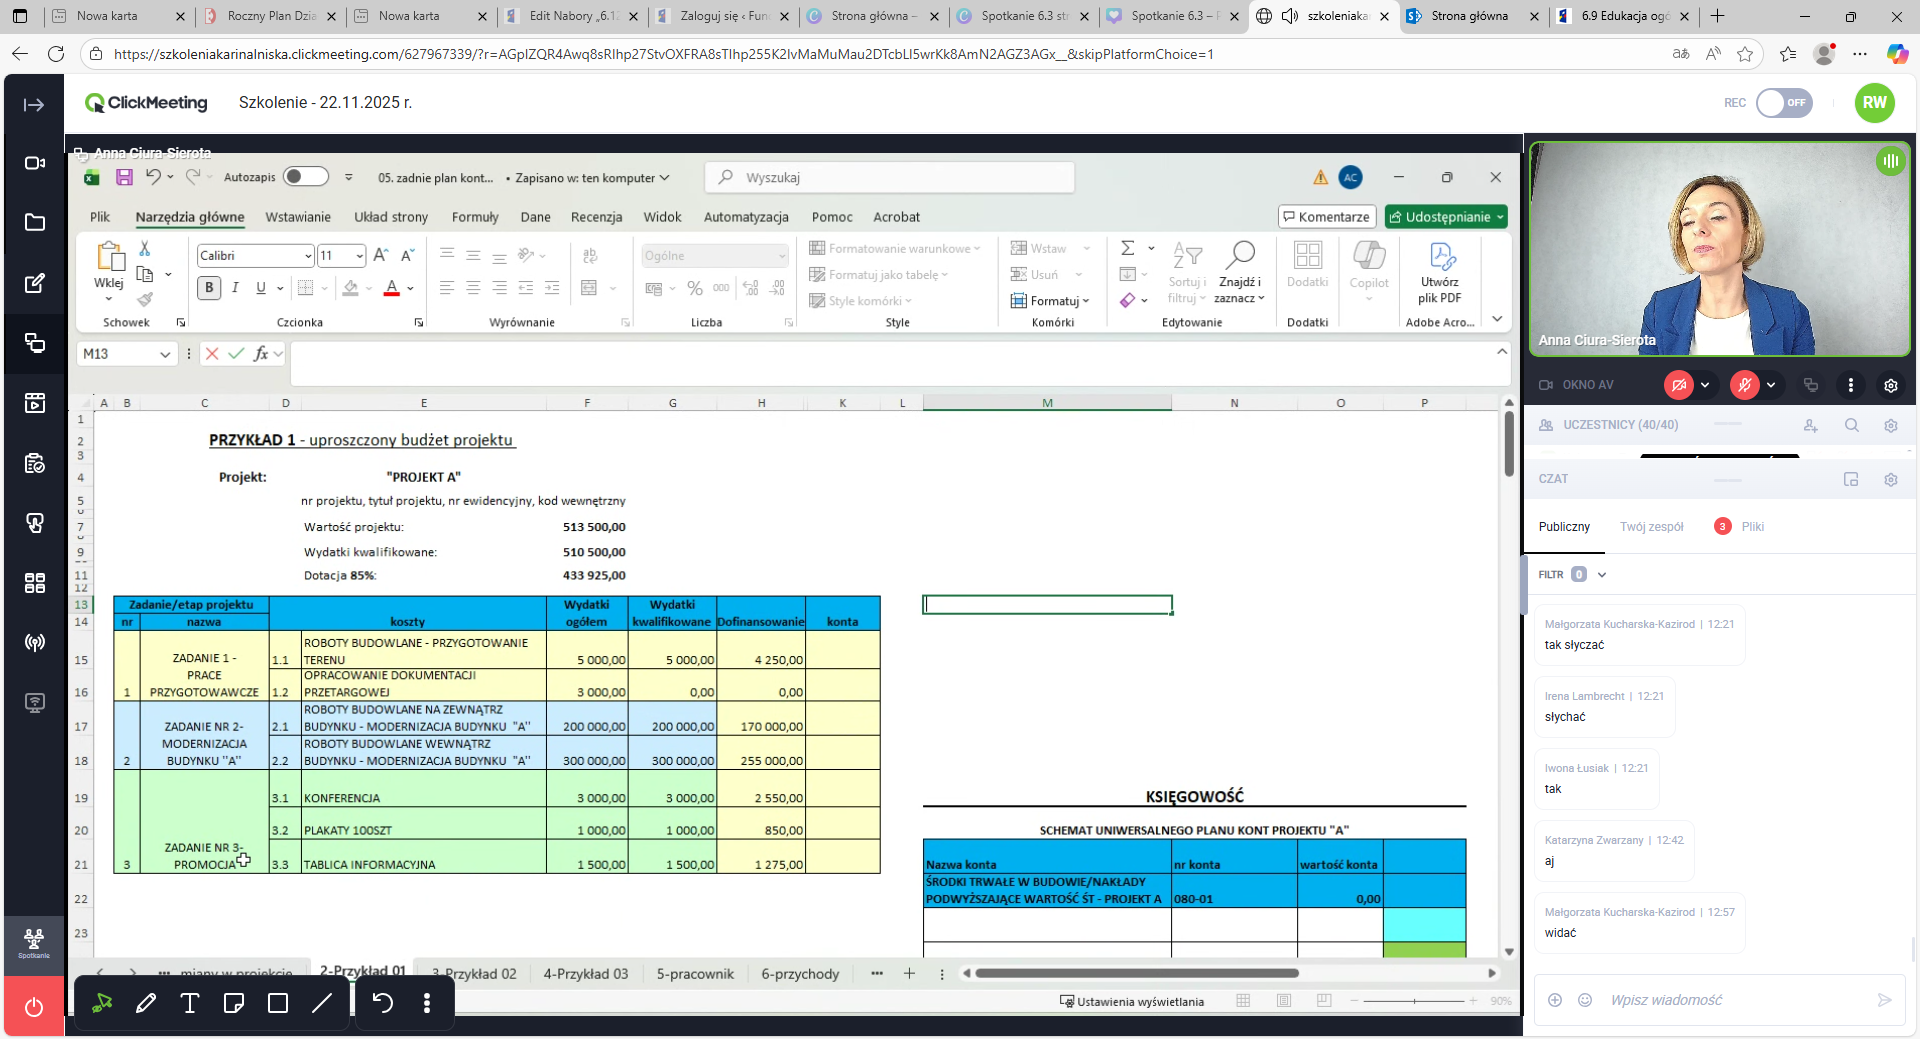Screen dimensions: 1920x1039
Task: Search the participants list
Action: pyautogui.click(x=1851, y=425)
